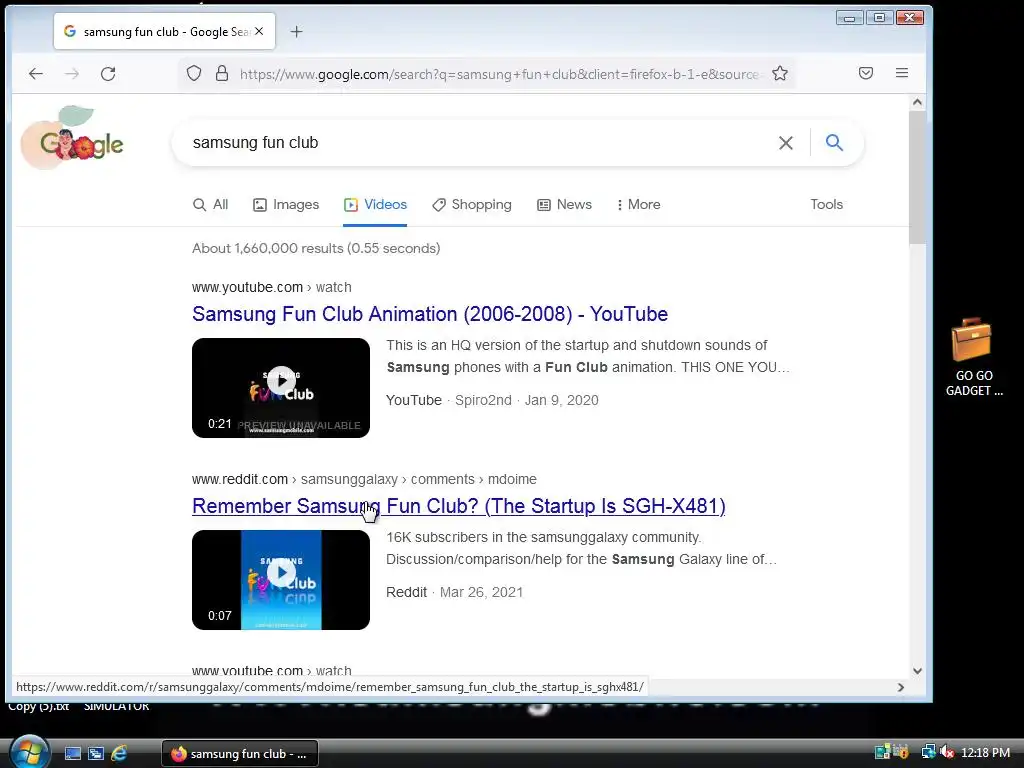Viewport: 1024px width, 768px height.
Task: Open Remember Samsung Fun Club Reddit link
Action: [x=458, y=506]
